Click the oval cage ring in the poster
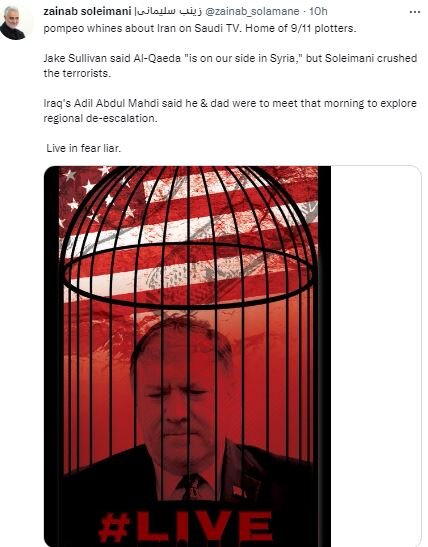The width and height of the screenshot is (428, 547). [x=188, y=276]
